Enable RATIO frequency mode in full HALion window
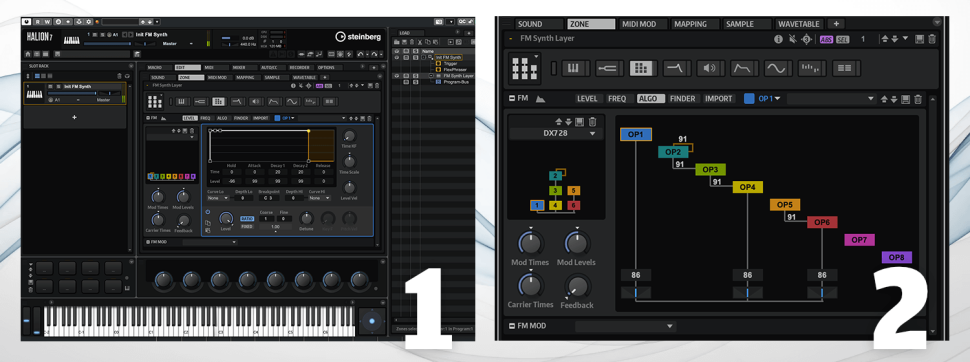 (247, 218)
